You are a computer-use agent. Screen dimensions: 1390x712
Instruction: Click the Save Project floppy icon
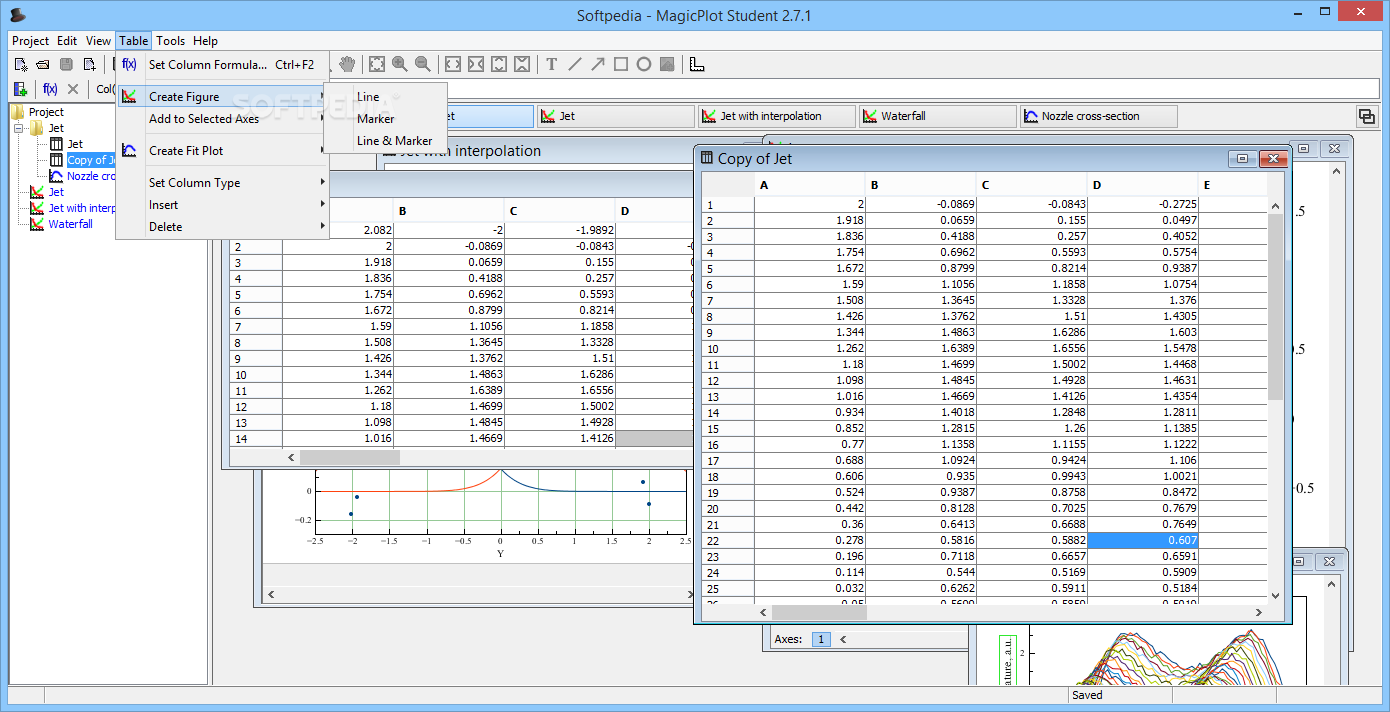tap(66, 65)
